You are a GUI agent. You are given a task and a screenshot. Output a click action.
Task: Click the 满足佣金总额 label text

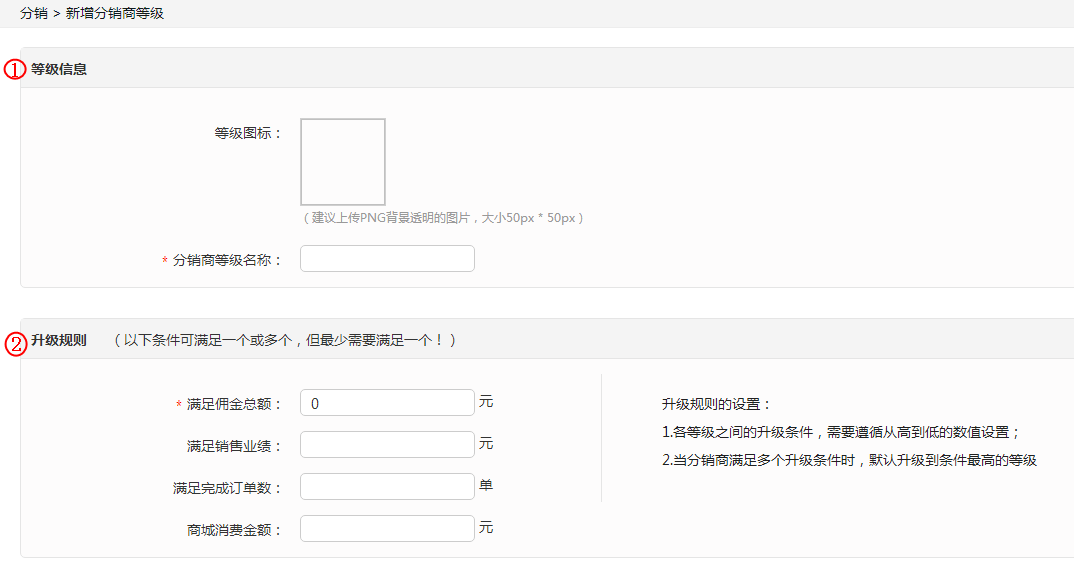tap(235, 404)
